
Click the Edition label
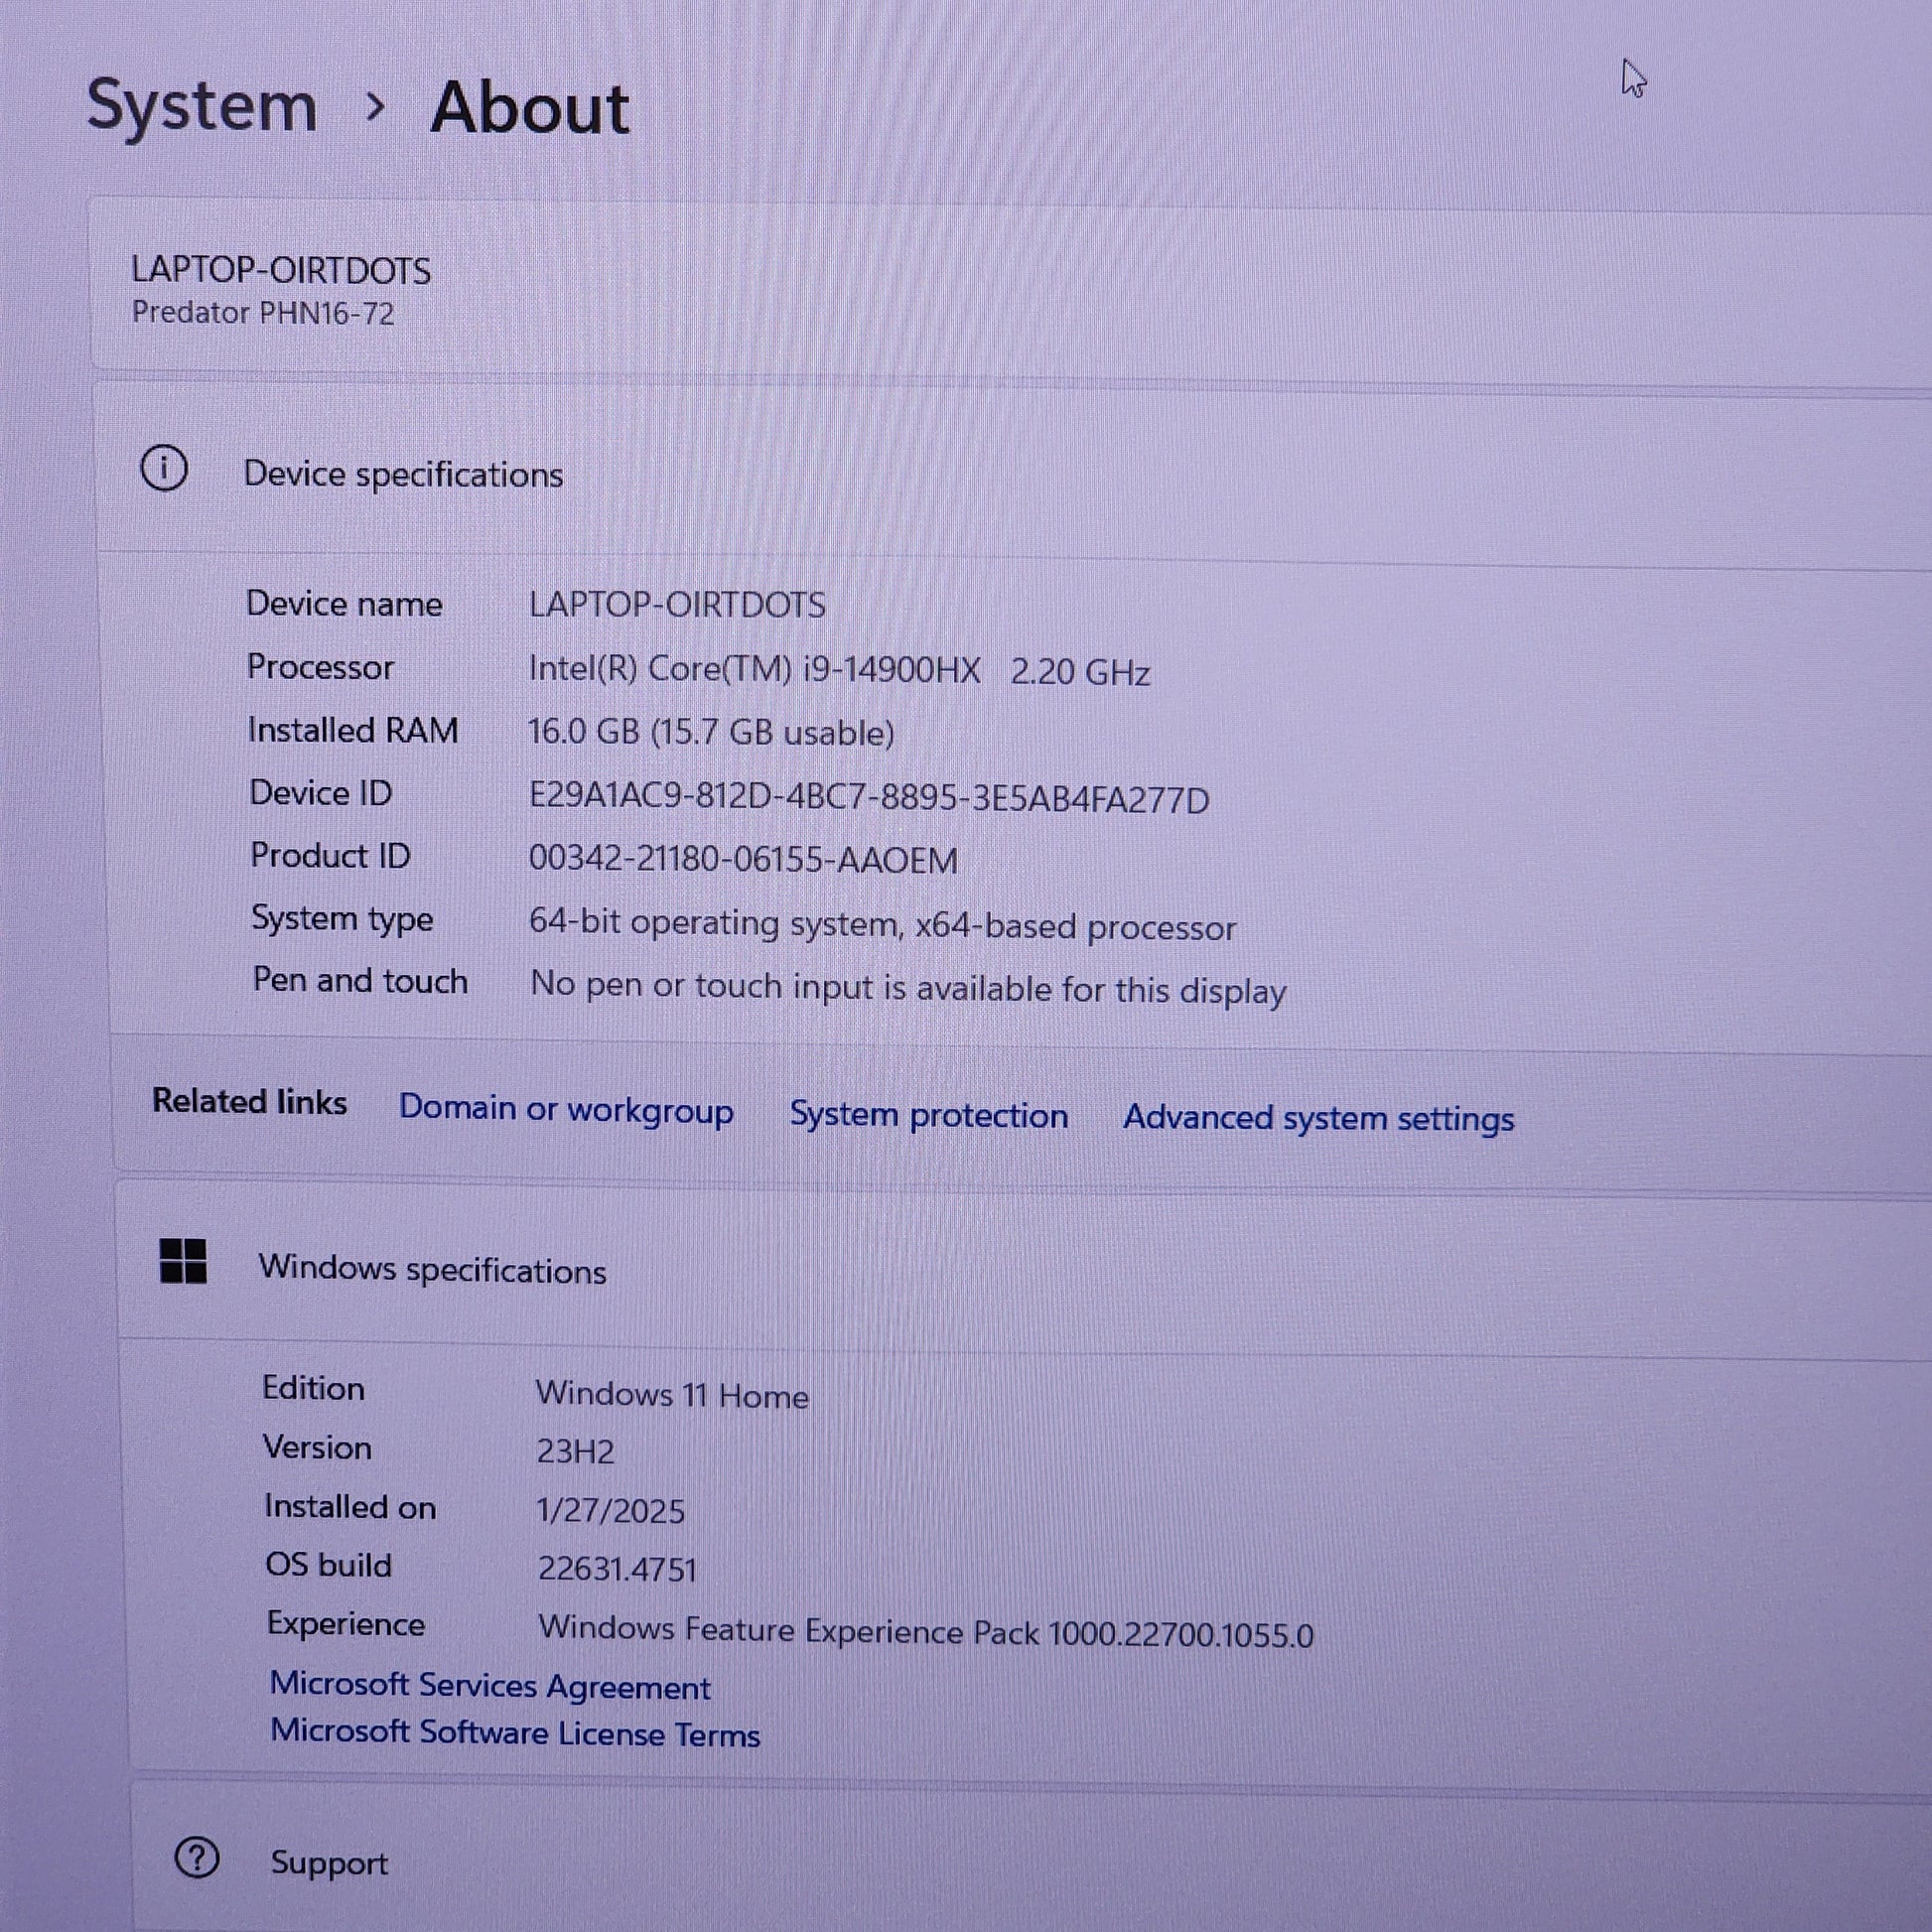[313, 1388]
